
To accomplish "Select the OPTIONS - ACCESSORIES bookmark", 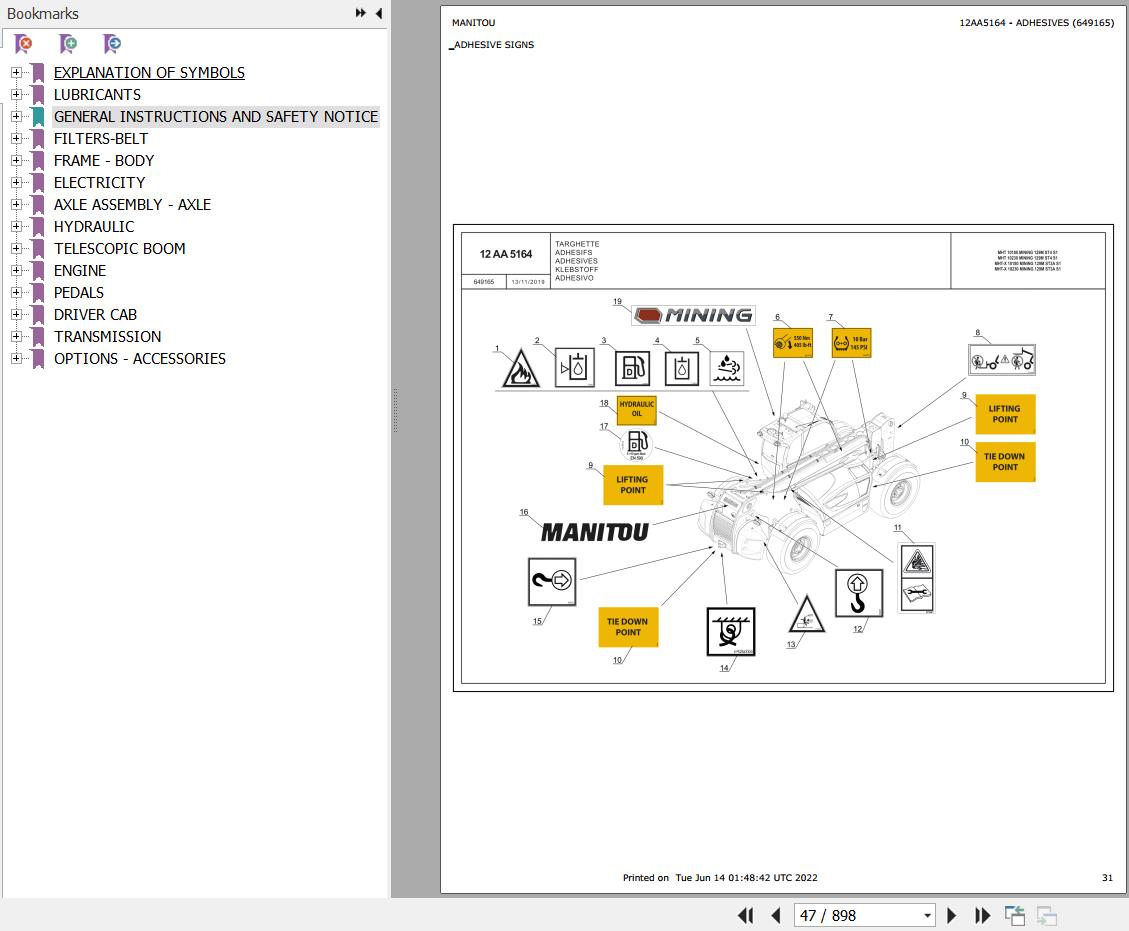I will (140, 359).
